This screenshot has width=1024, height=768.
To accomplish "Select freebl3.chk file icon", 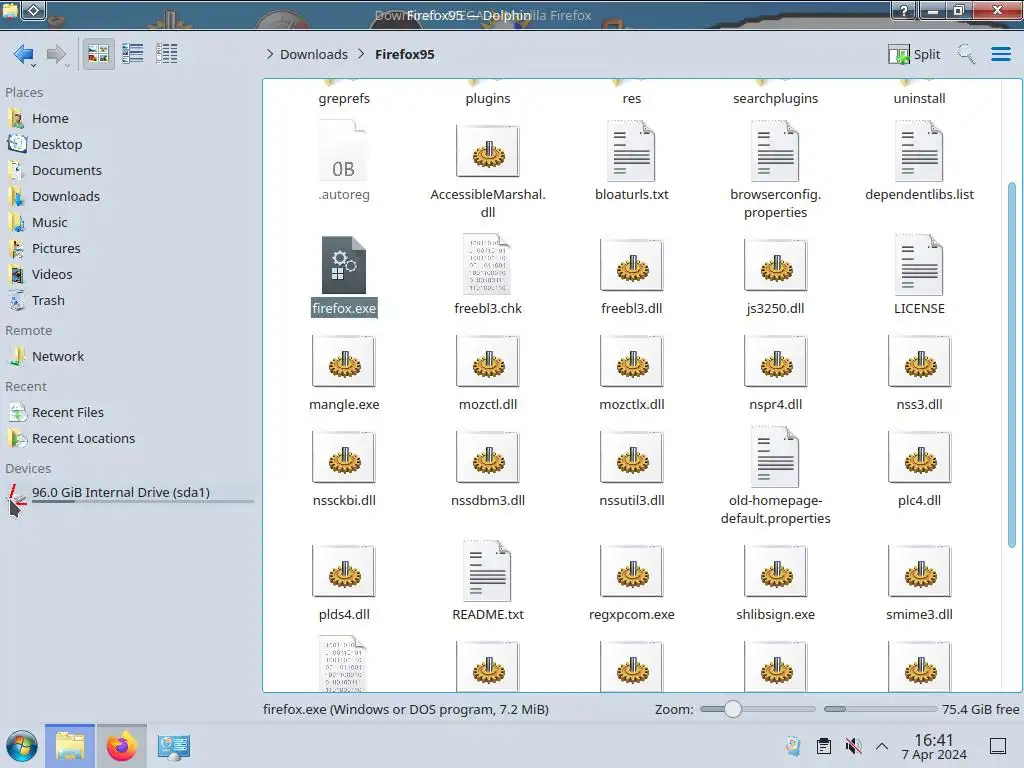I will point(488,264).
